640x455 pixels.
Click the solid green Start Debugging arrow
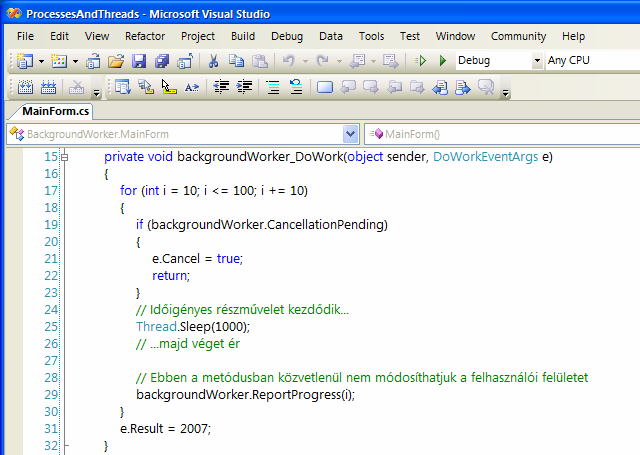click(x=442, y=61)
